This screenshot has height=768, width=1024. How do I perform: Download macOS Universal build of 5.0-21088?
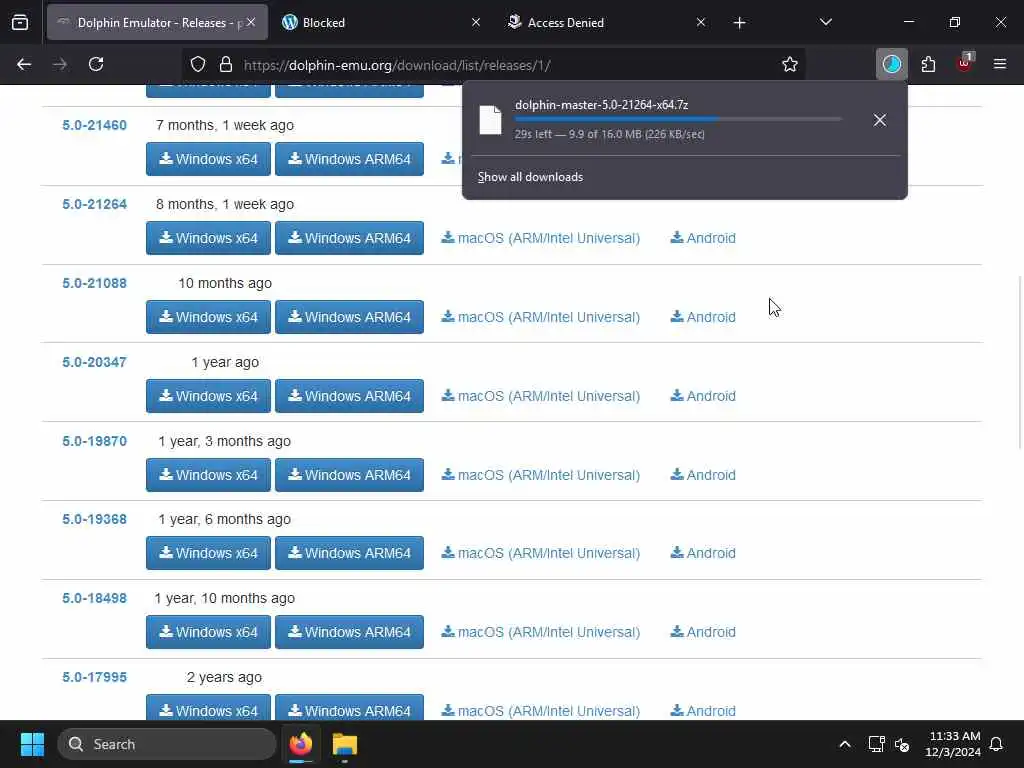click(x=541, y=317)
